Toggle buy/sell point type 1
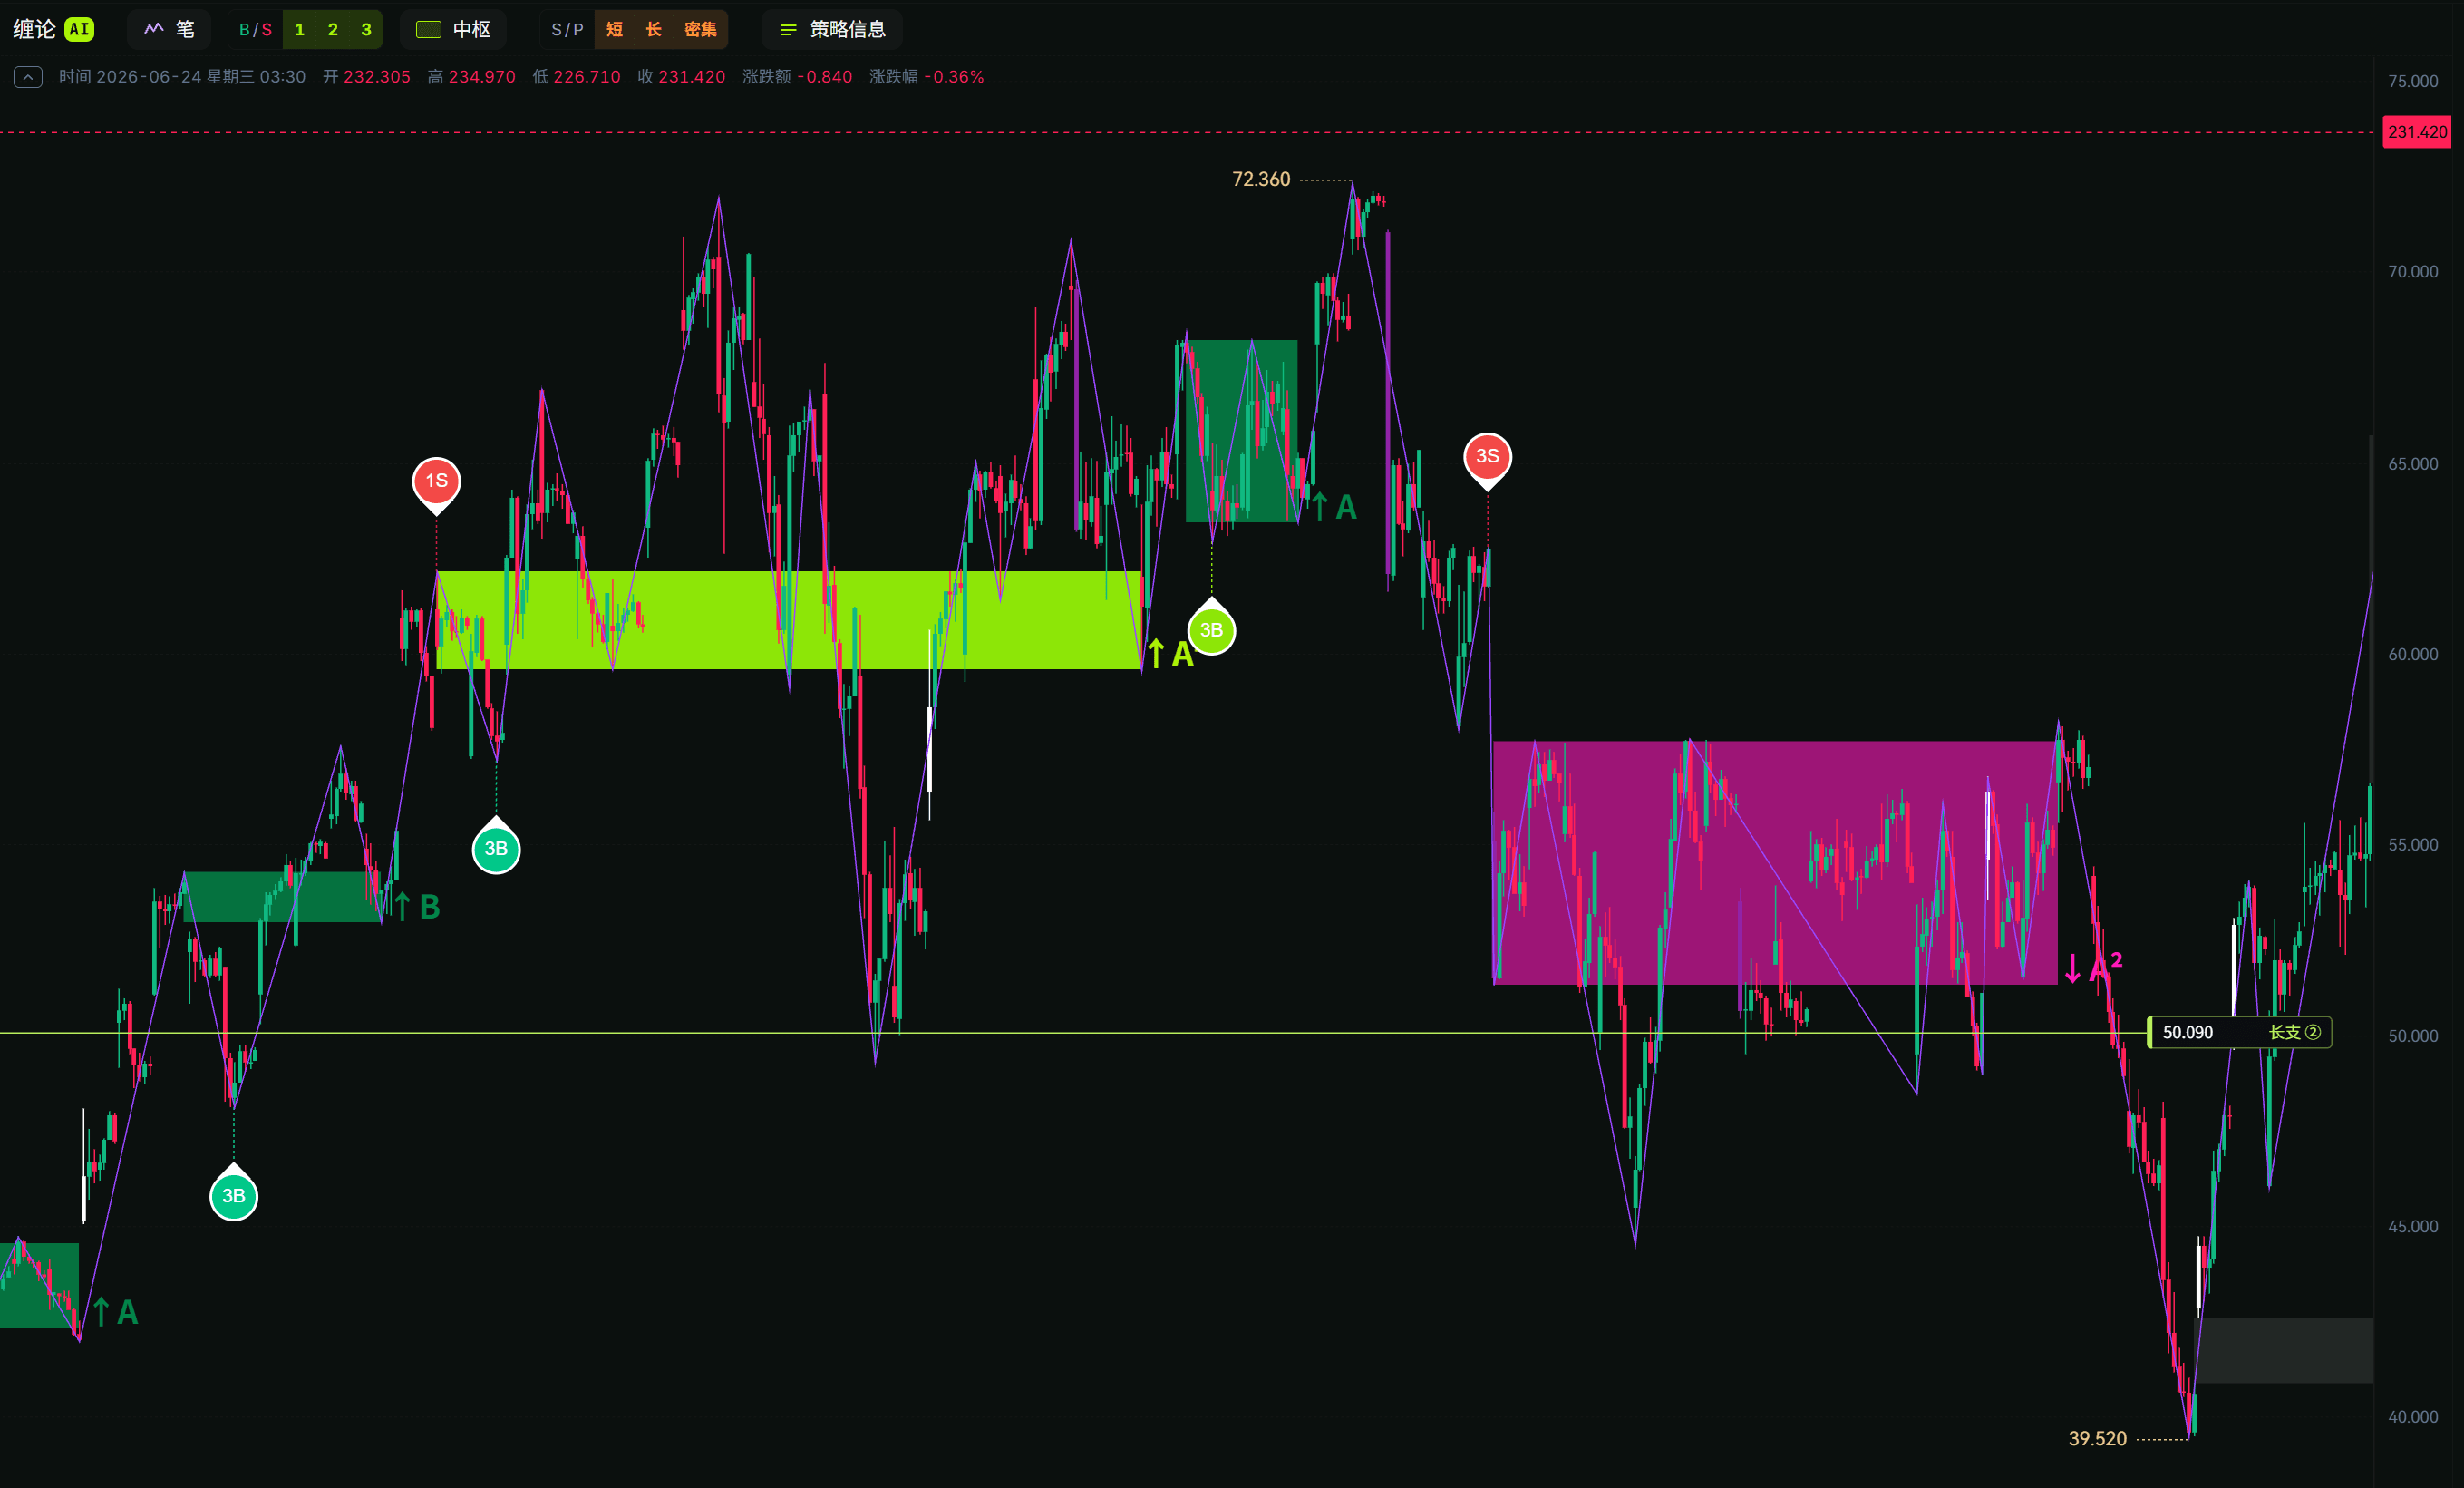Viewport: 2464px width, 1488px height. coord(299,30)
